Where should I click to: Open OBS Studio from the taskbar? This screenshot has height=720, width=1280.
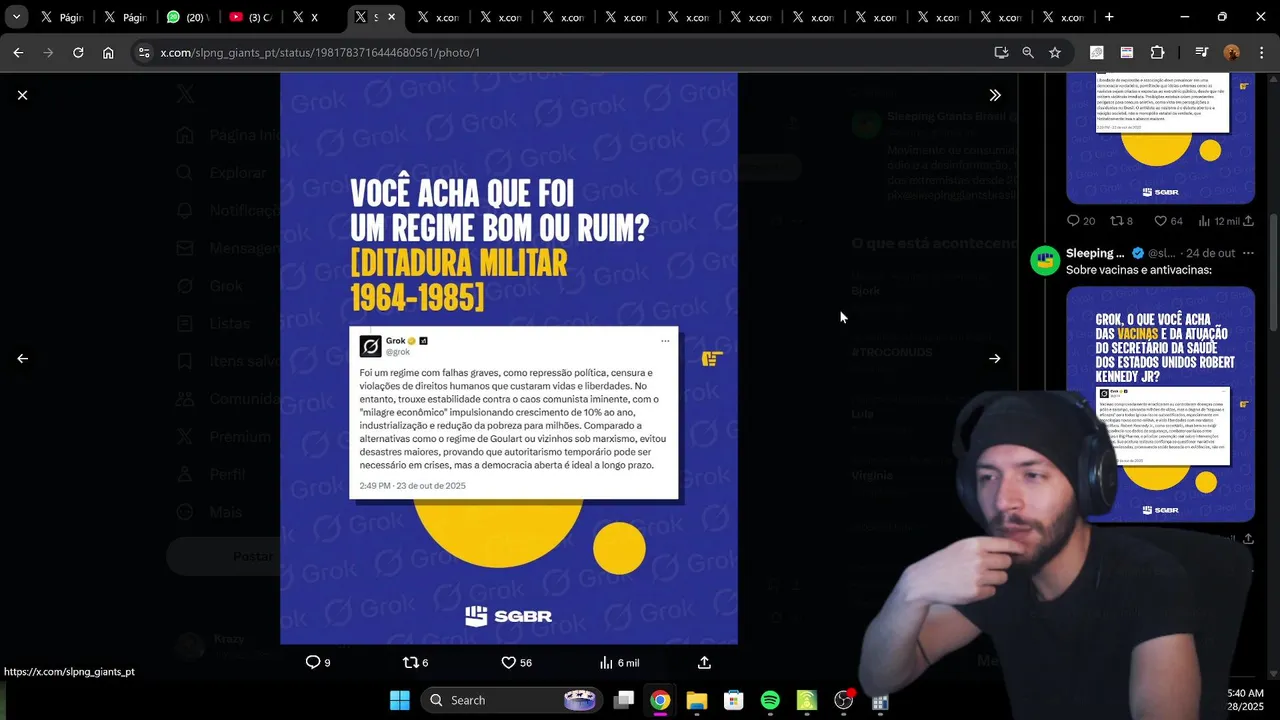coord(844,700)
